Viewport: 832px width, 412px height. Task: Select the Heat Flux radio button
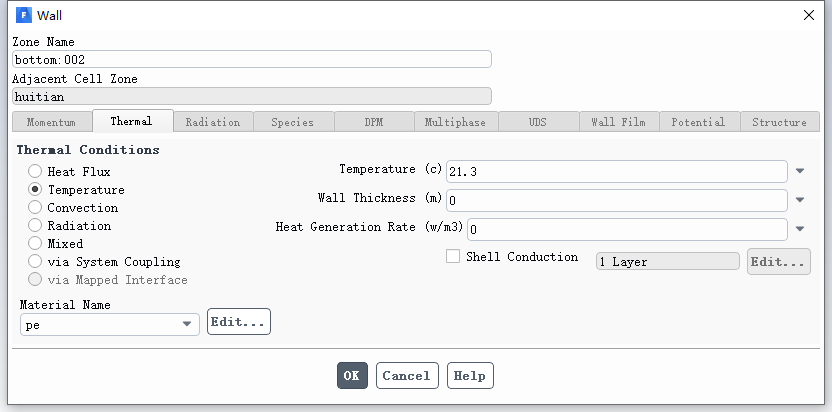tap(35, 172)
